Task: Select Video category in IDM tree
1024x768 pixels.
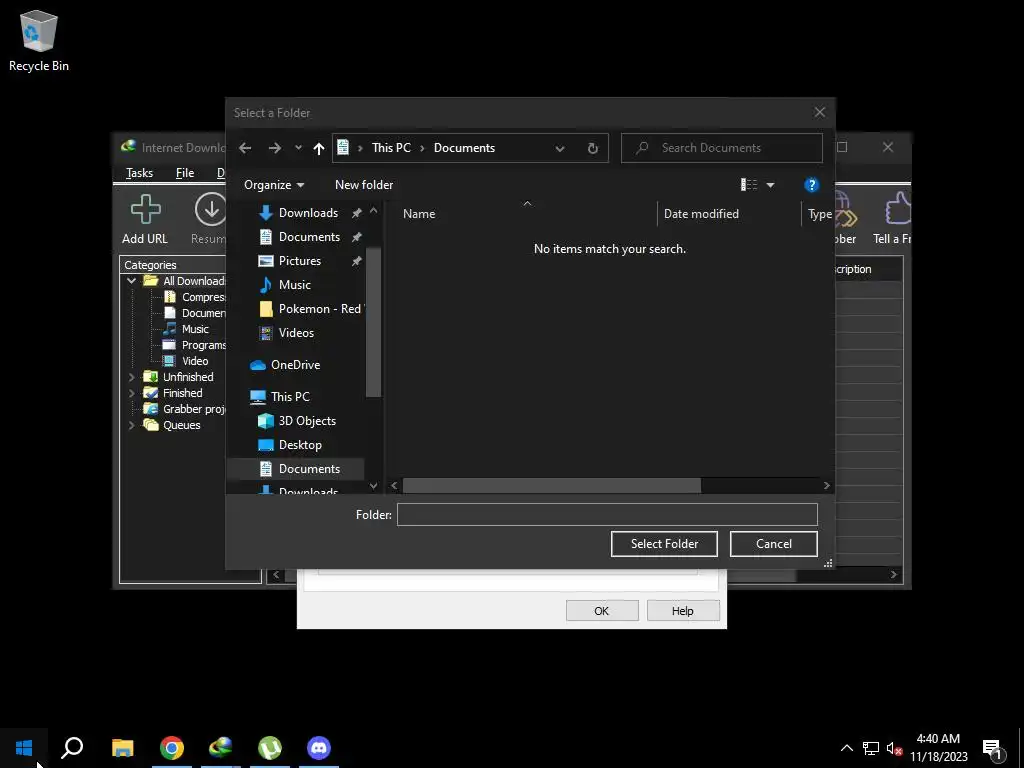Action: pos(195,361)
